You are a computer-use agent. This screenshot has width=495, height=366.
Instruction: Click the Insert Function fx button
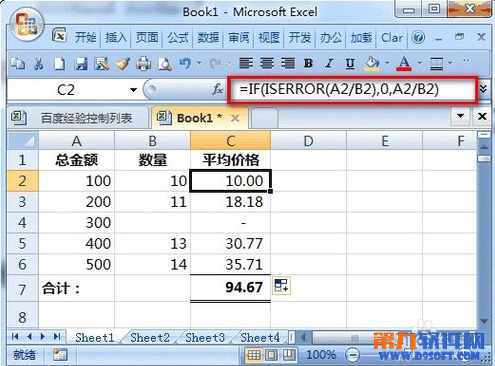click(x=217, y=89)
